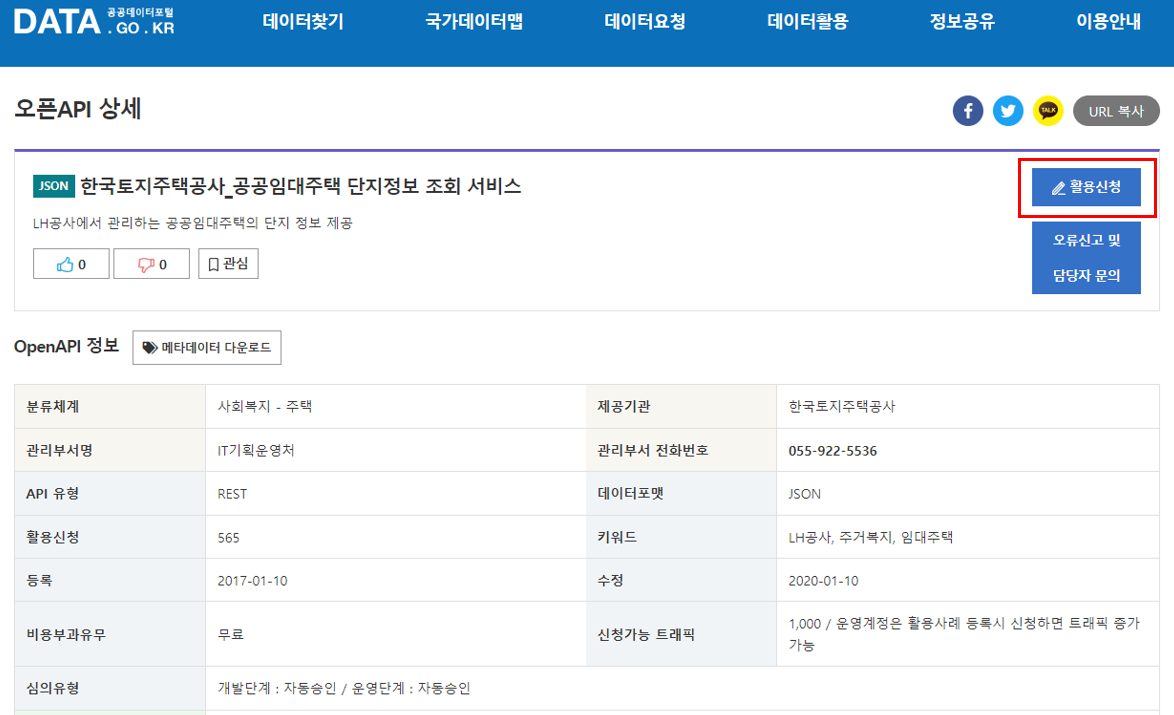The height and width of the screenshot is (715, 1174).
Task: Open 오류신고 및 담당자 문의
Action: click(1086, 258)
